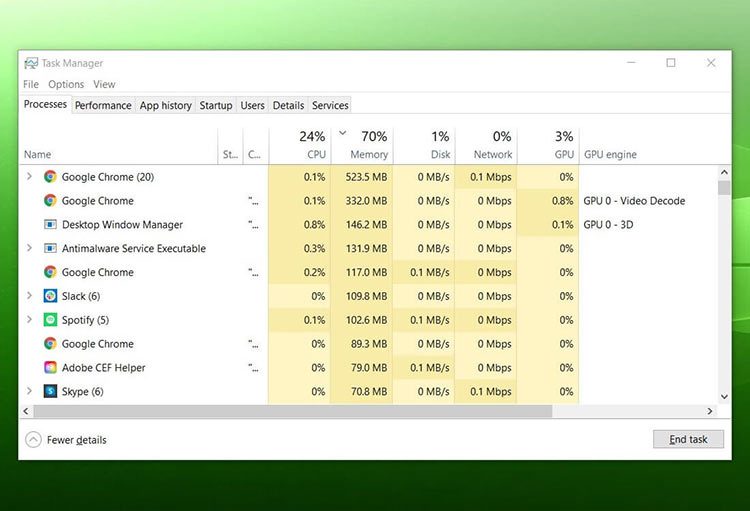Open the Options menu
Image resolution: width=750 pixels, height=511 pixels.
click(x=66, y=85)
